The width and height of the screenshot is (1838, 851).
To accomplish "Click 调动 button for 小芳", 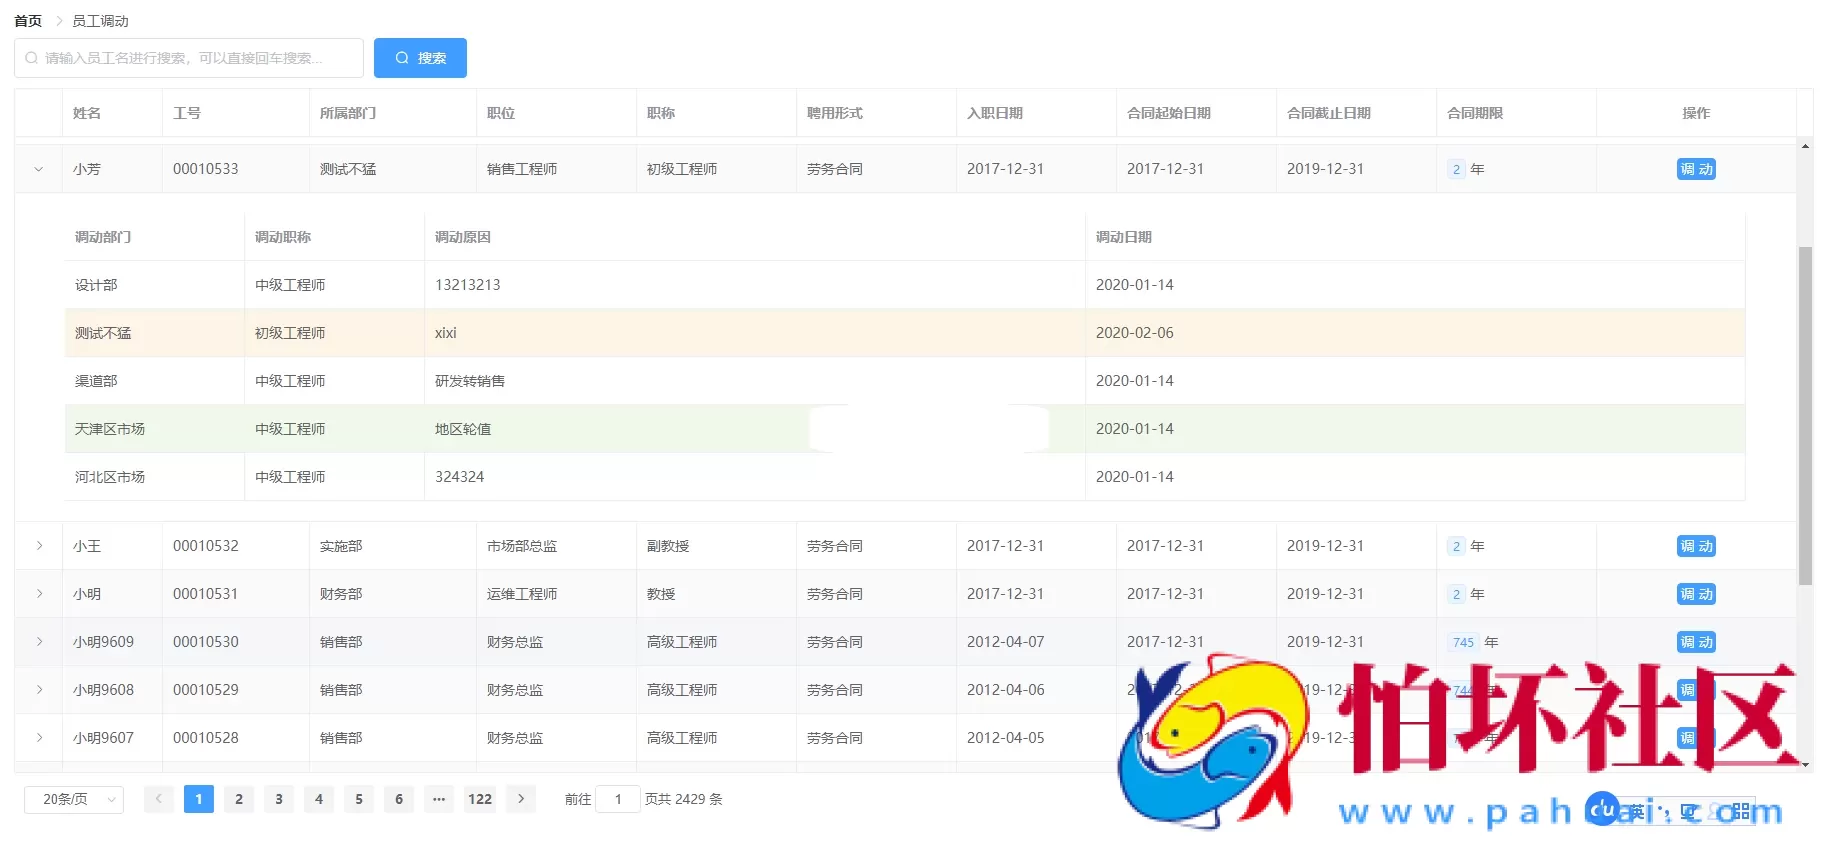I will click(1696, 169).
